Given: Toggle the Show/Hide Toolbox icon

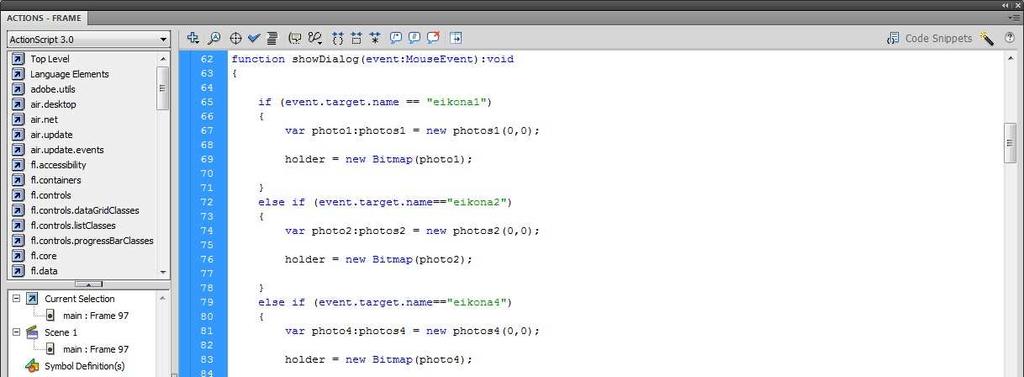Looking at the screenshot, I should point(456,38).
